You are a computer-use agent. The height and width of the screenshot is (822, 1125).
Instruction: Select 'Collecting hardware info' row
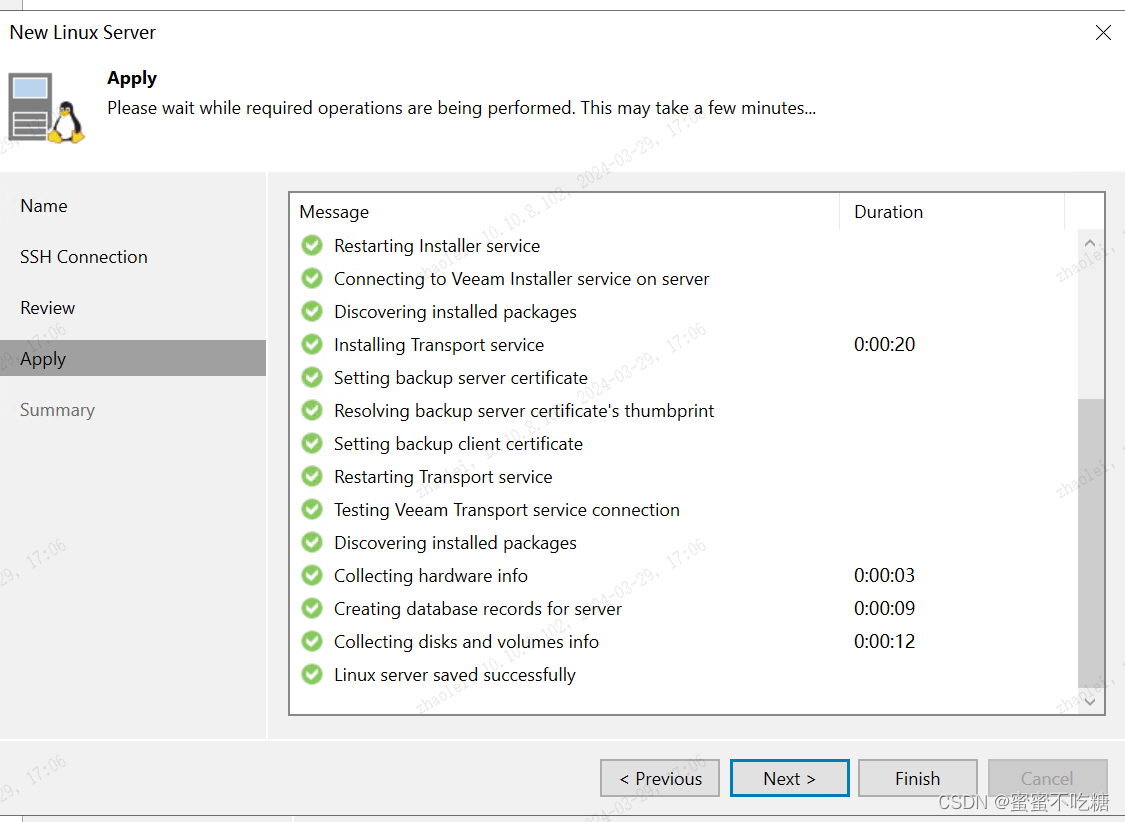pyautogui.click(x=684, y=575)
